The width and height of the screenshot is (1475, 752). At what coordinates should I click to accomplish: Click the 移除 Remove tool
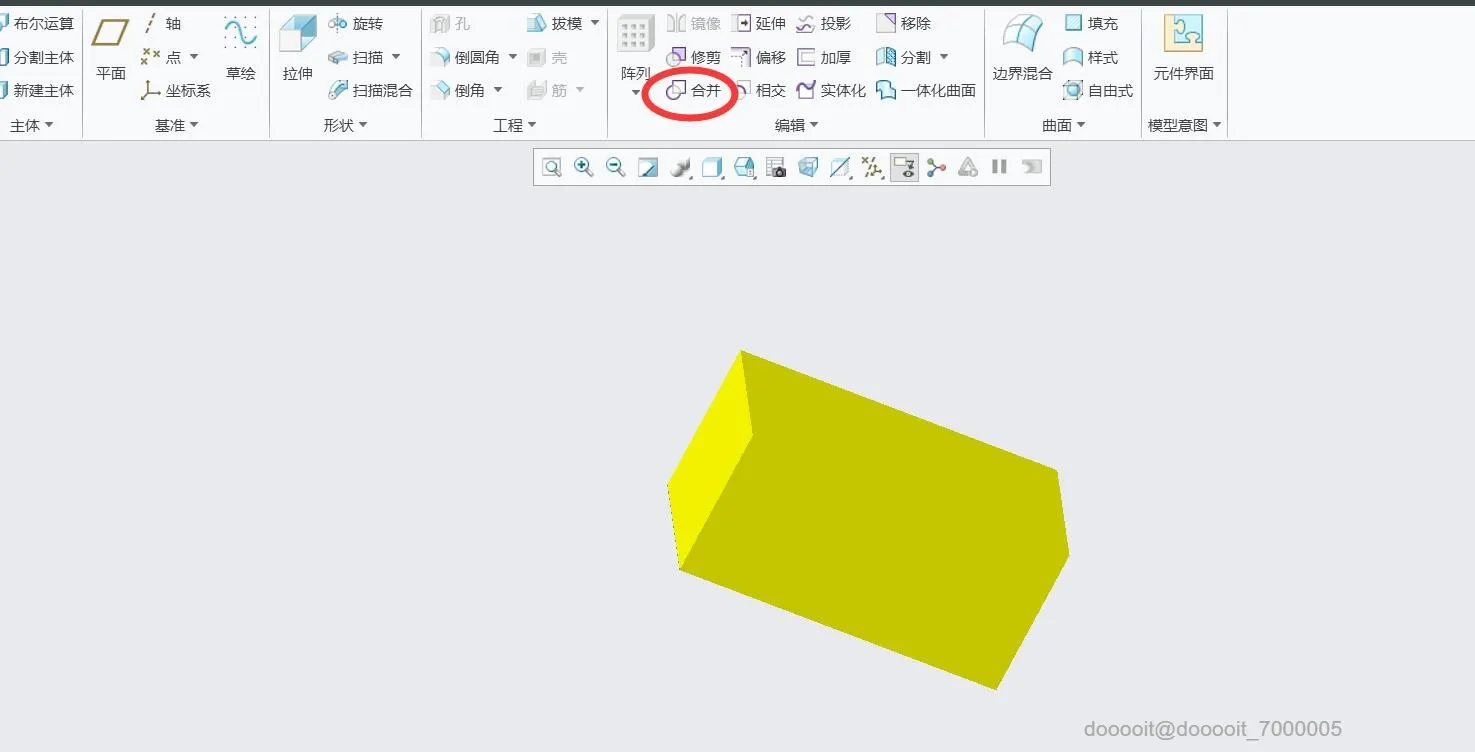(x=904, y=23)
